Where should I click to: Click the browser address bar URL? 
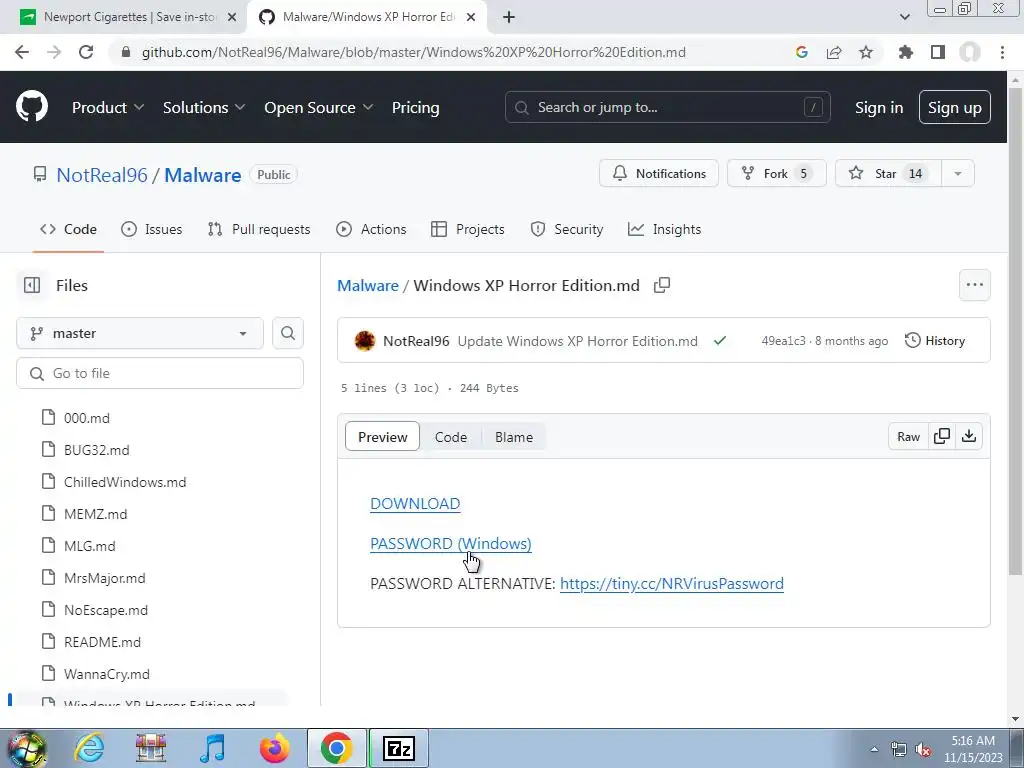(x=413, y=52)
